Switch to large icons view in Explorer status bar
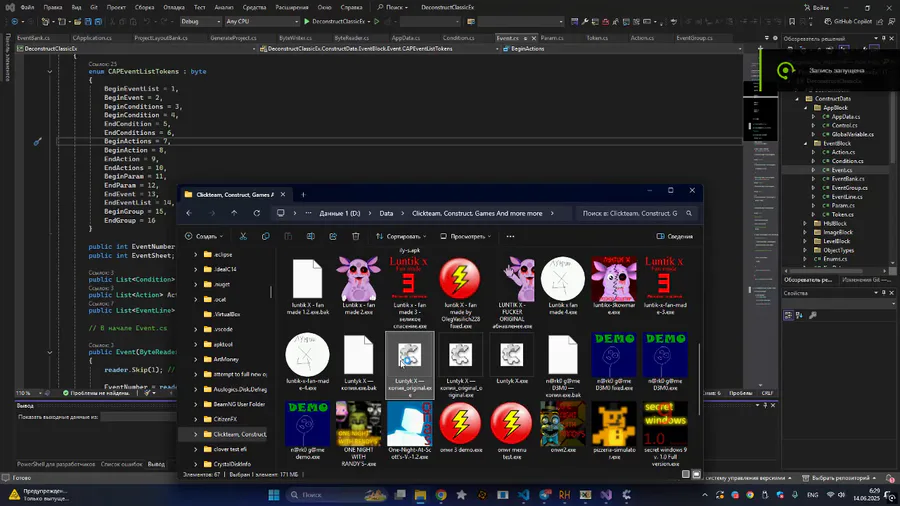This screenshot has width=900, height=506. (696, 474)
